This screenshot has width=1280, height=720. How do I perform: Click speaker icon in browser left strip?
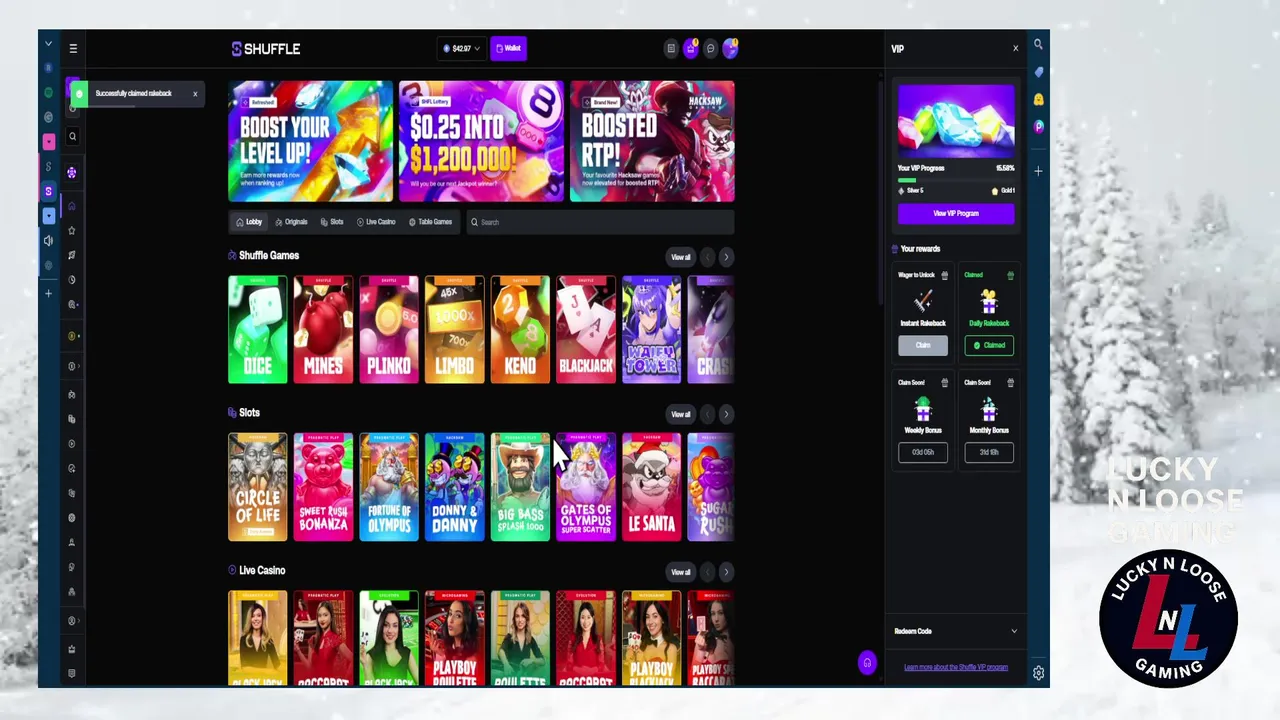tap(48, 241)
